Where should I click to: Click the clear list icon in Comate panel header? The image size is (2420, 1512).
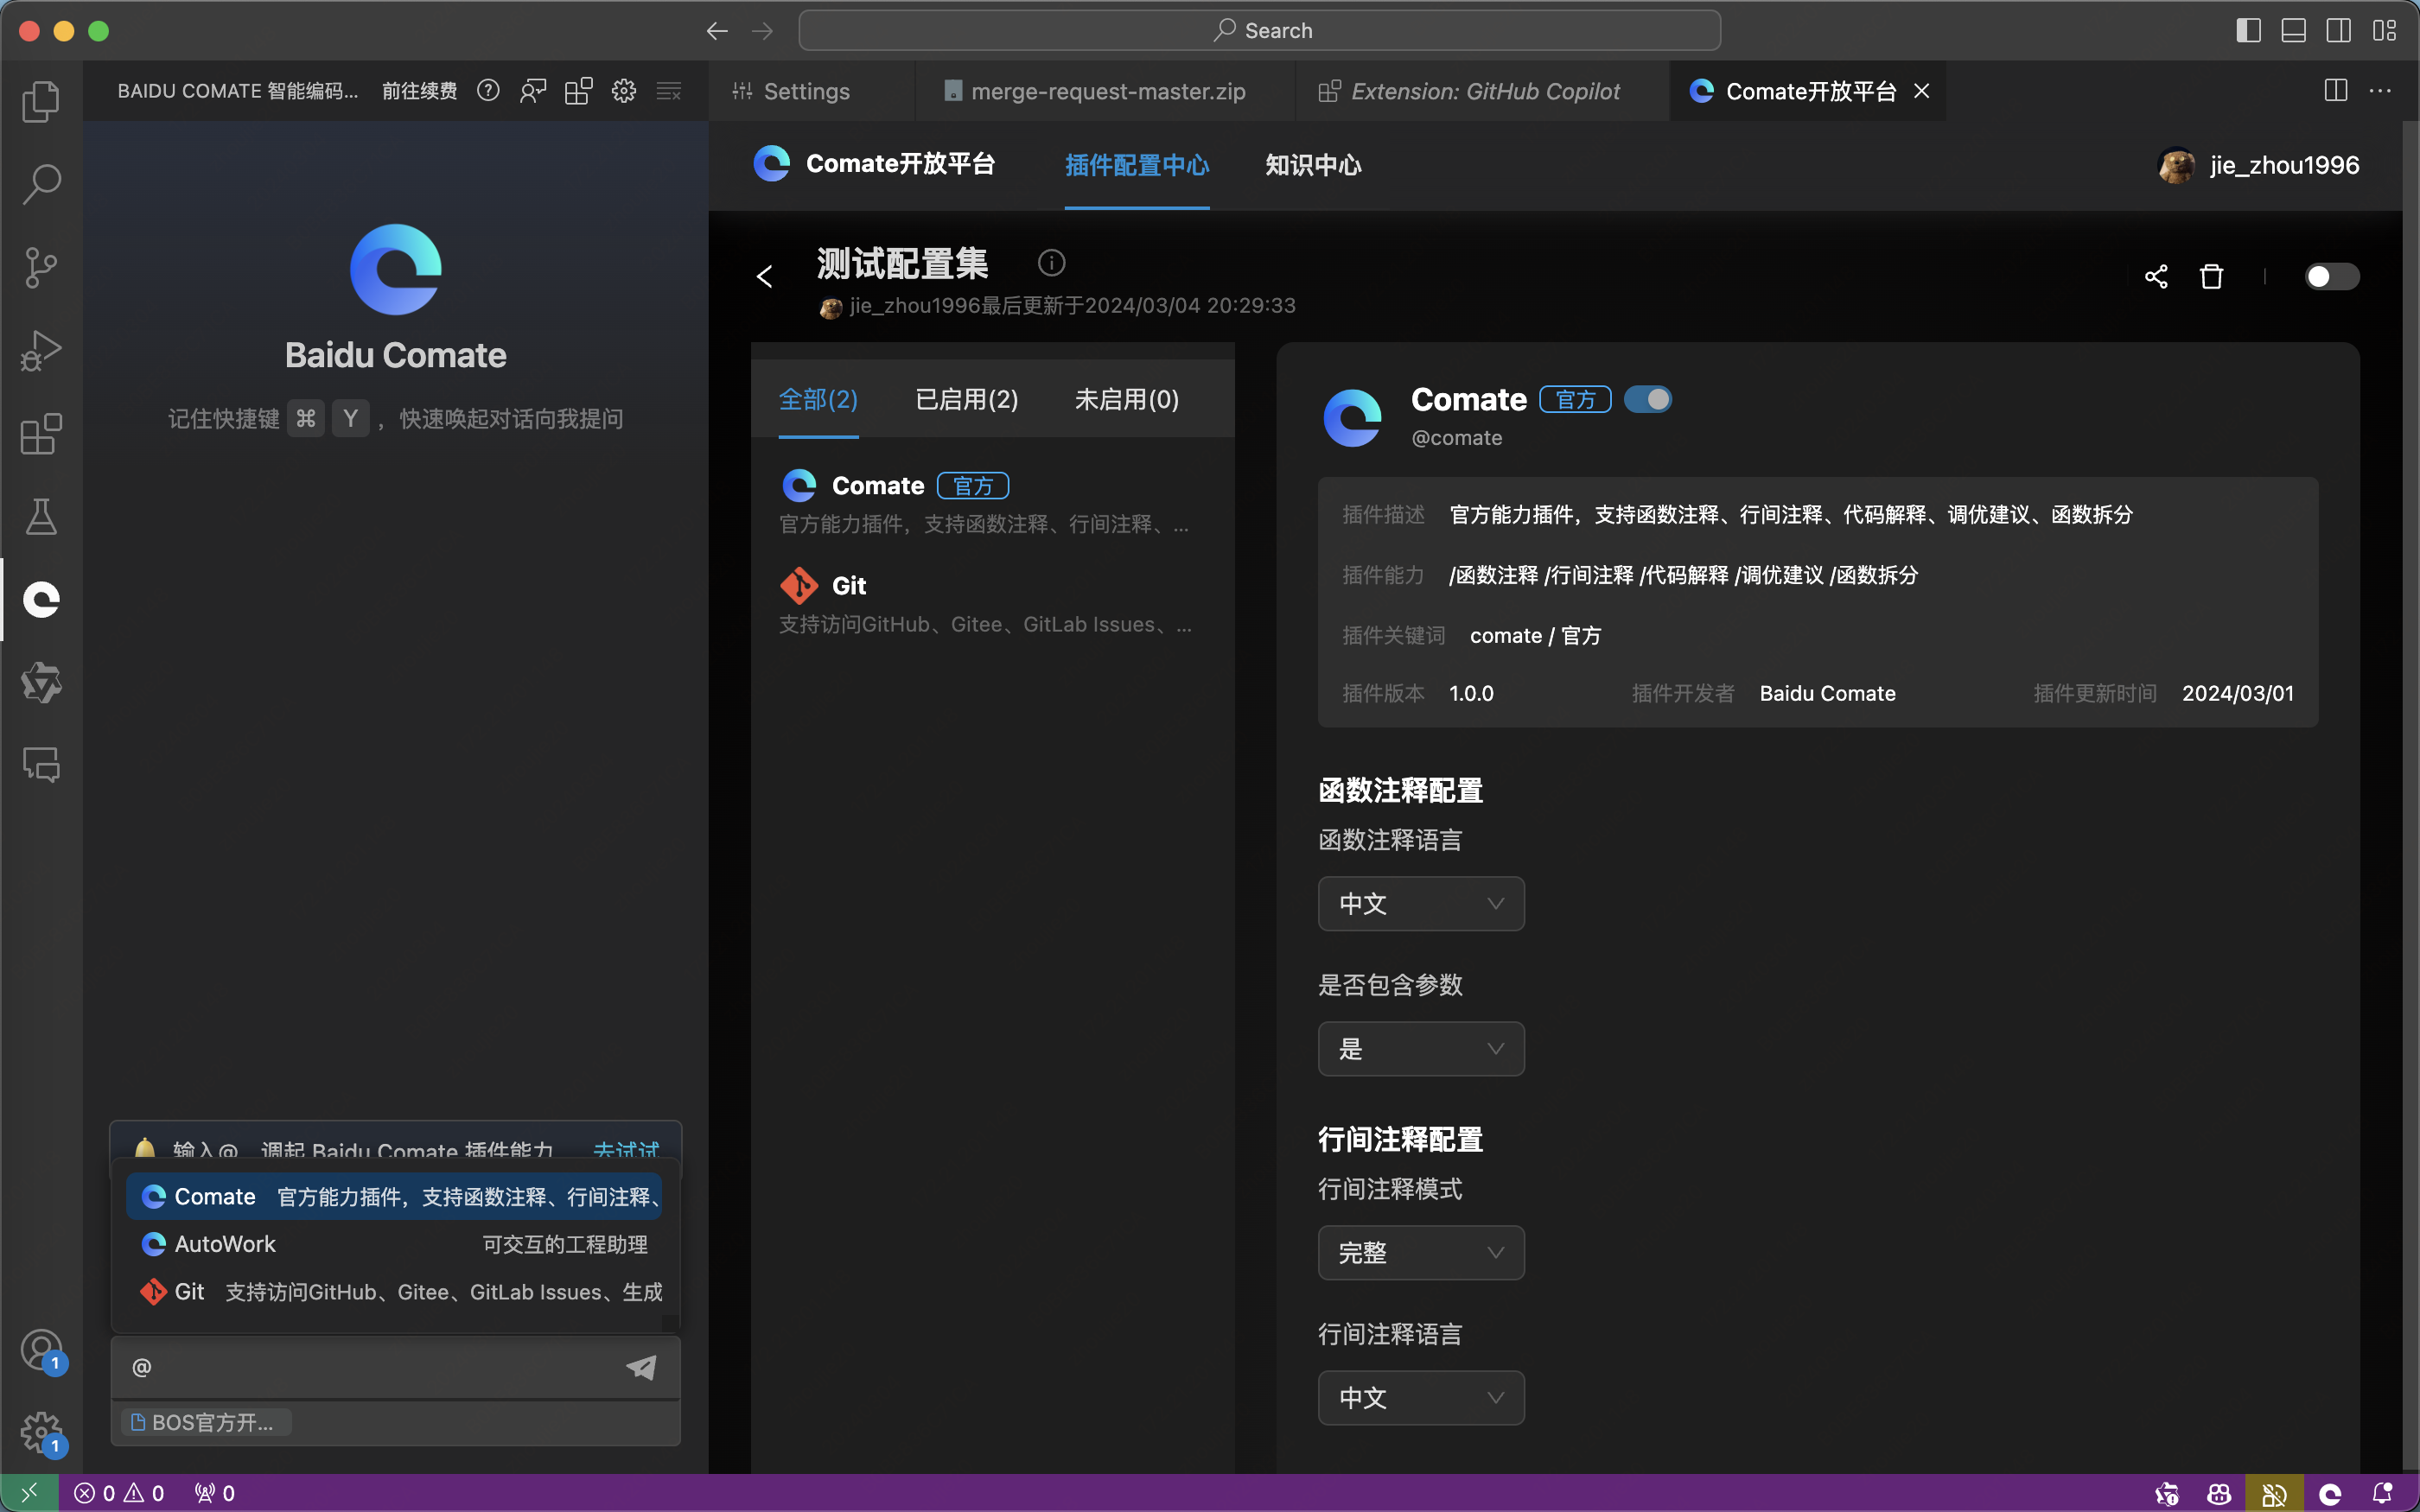click(x=669, y=91)
